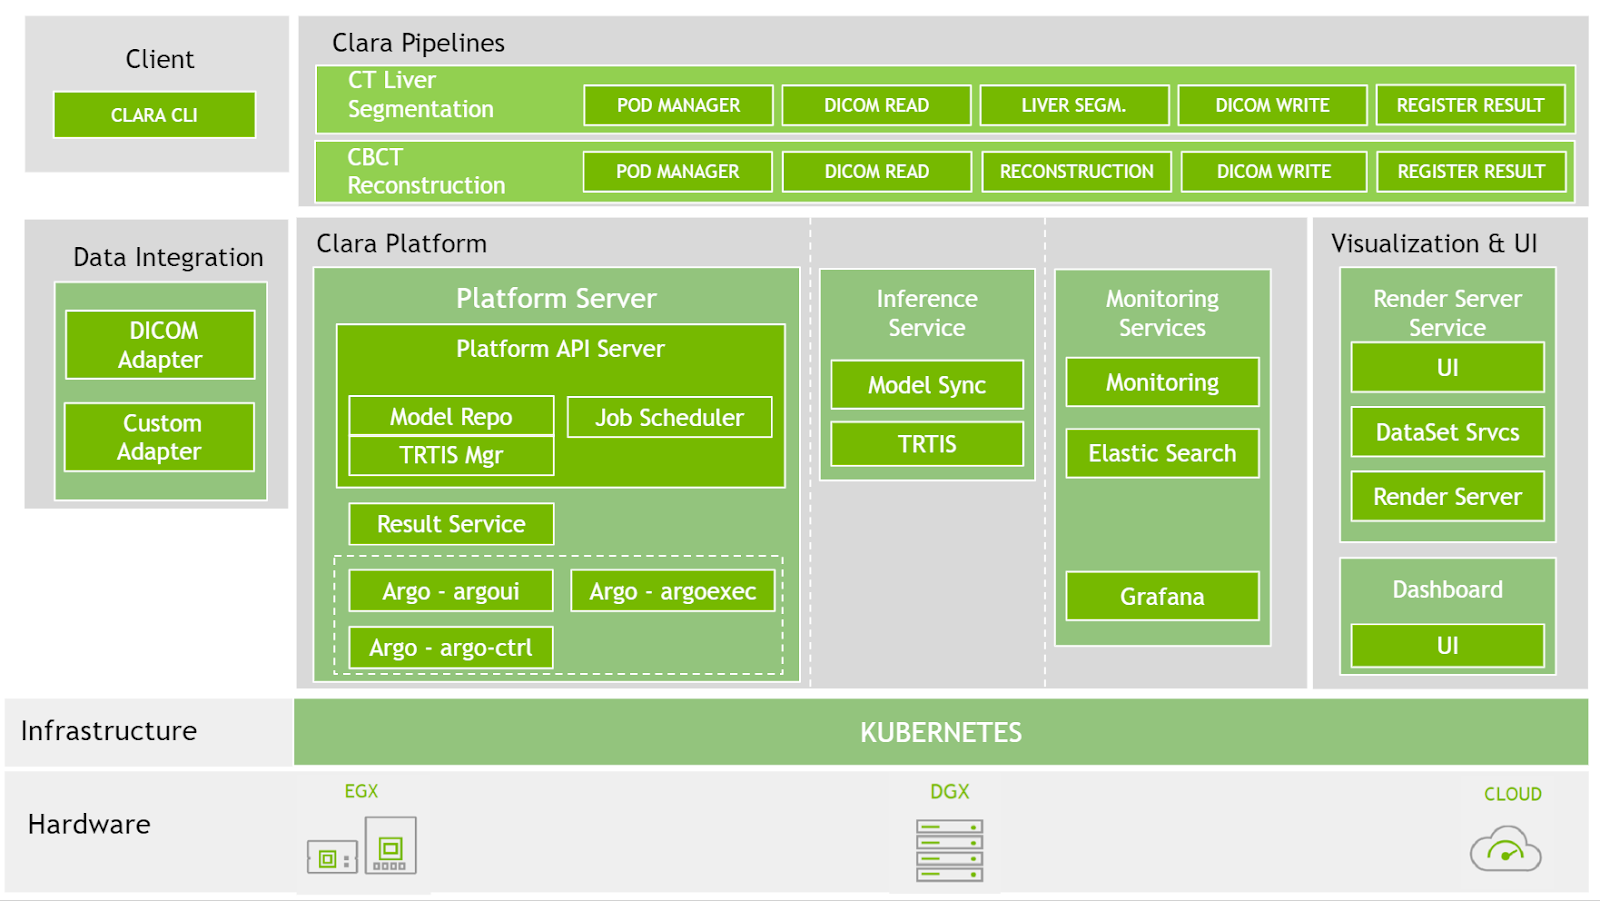Viewport: 1600px width, 901px height.
Task: Click the Argo - argoexec box
Action: click(673, 591)
